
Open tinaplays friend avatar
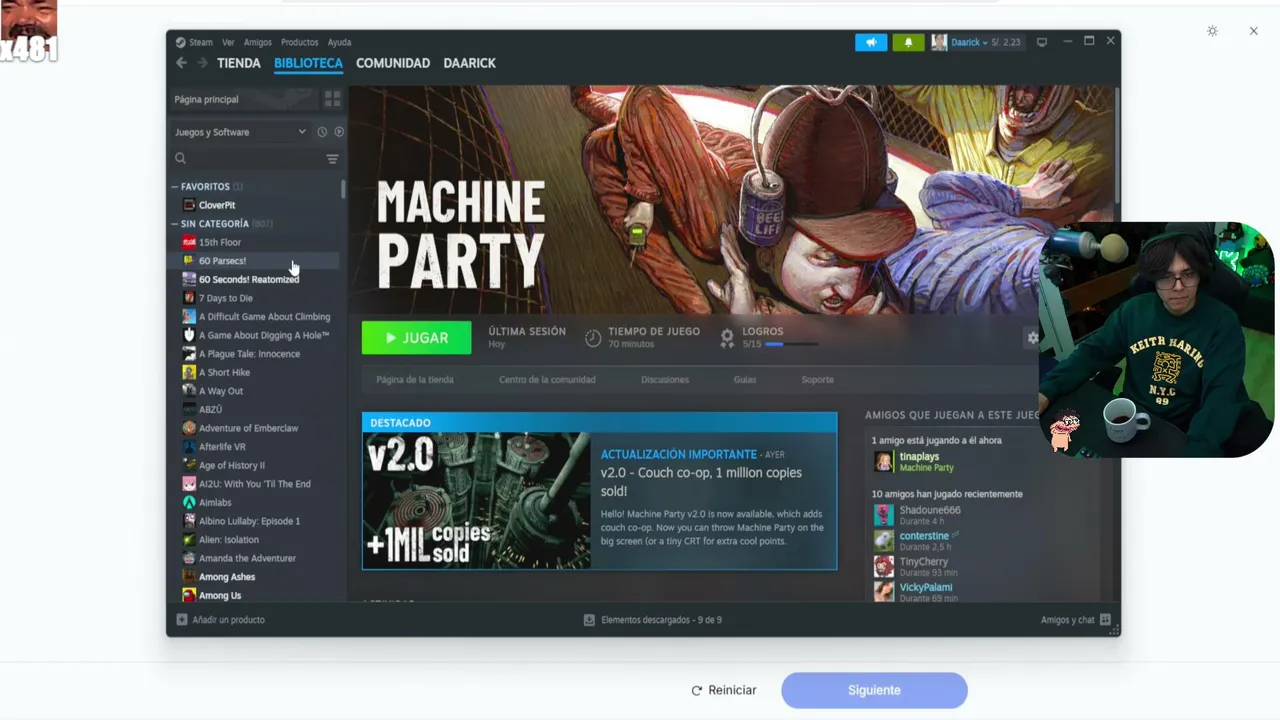[x=884, y=461]
